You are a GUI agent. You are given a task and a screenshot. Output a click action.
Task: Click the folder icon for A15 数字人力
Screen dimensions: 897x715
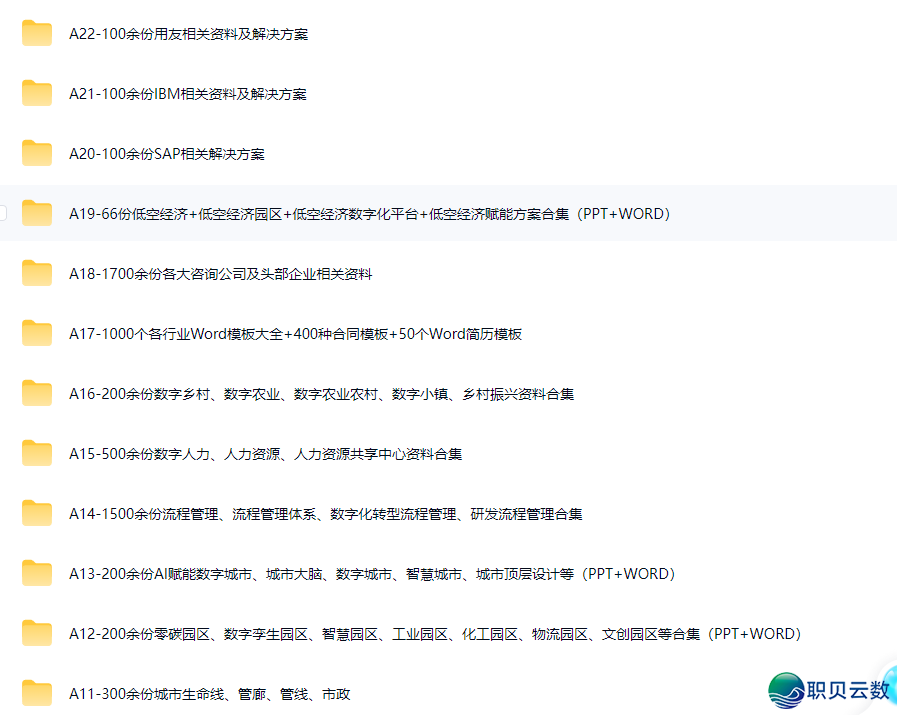pos(37,454)
